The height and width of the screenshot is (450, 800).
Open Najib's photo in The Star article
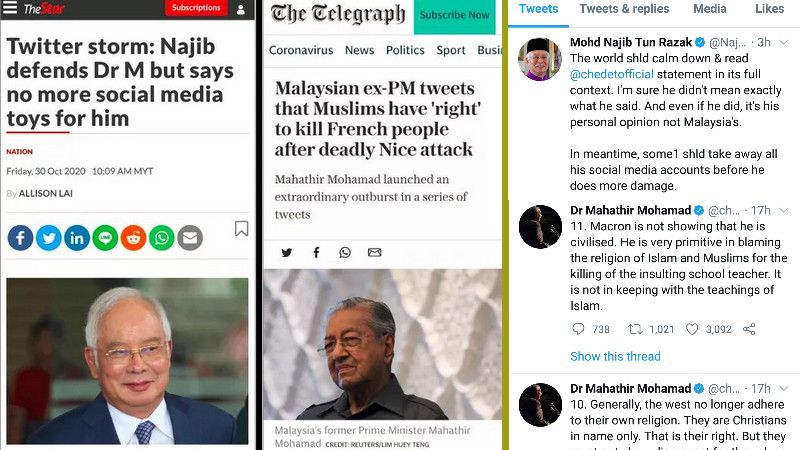[x=128, y=361]
